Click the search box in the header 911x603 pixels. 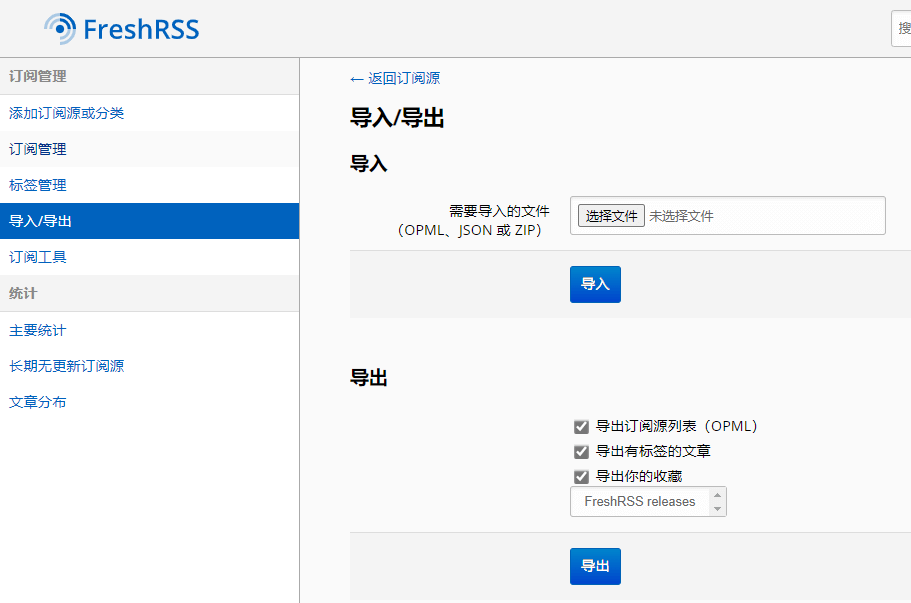[901, 29]
